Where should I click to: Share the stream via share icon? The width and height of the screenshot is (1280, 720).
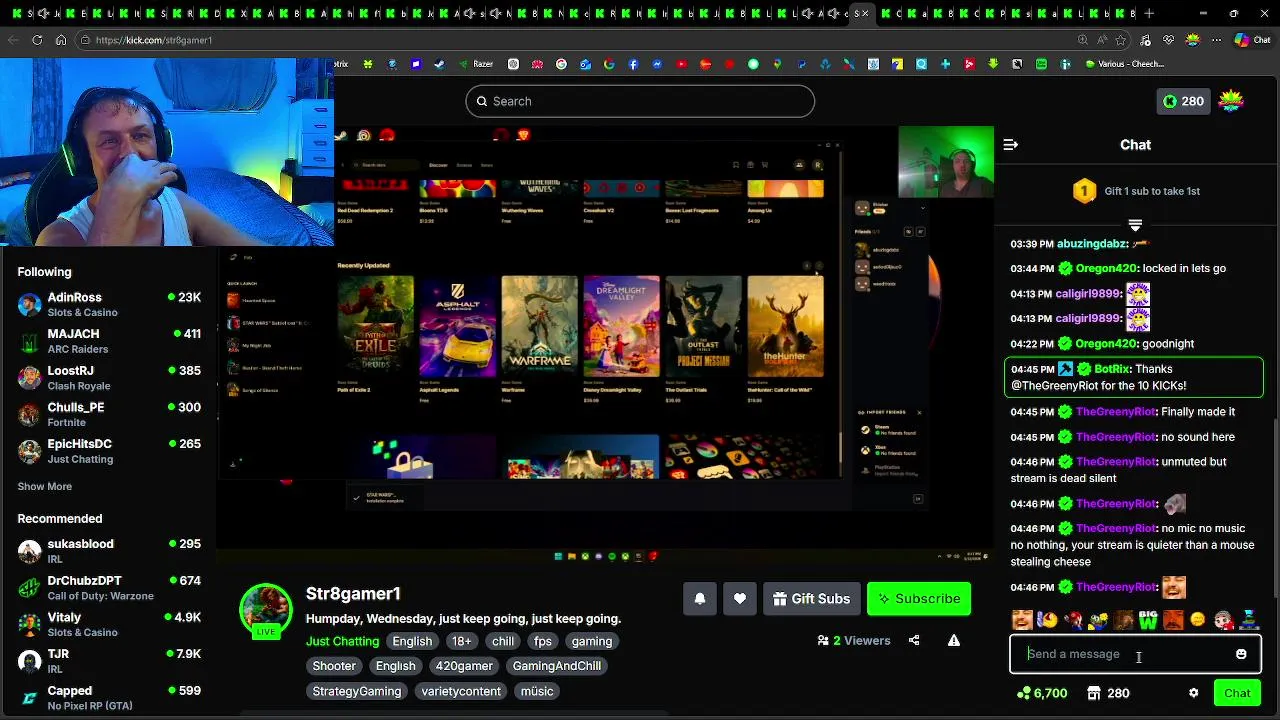[914, 641]
